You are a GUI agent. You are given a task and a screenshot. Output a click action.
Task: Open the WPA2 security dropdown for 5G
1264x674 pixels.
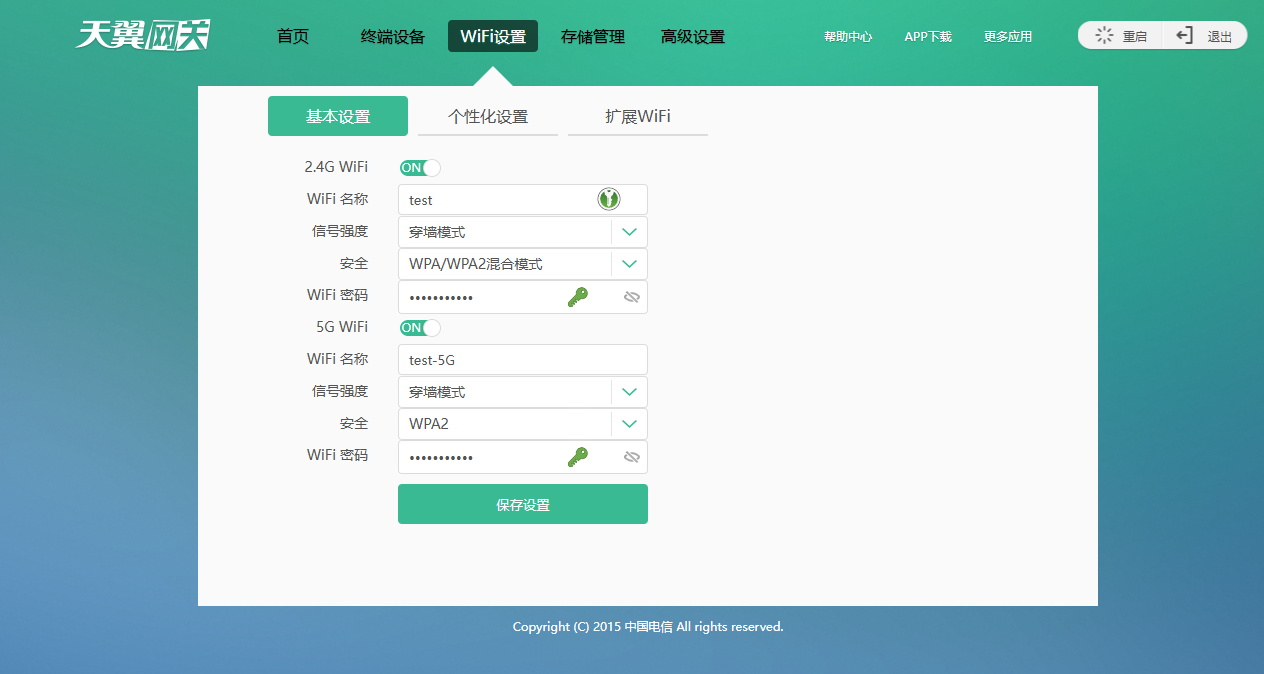pyautogui.click(x=523, y=424)
